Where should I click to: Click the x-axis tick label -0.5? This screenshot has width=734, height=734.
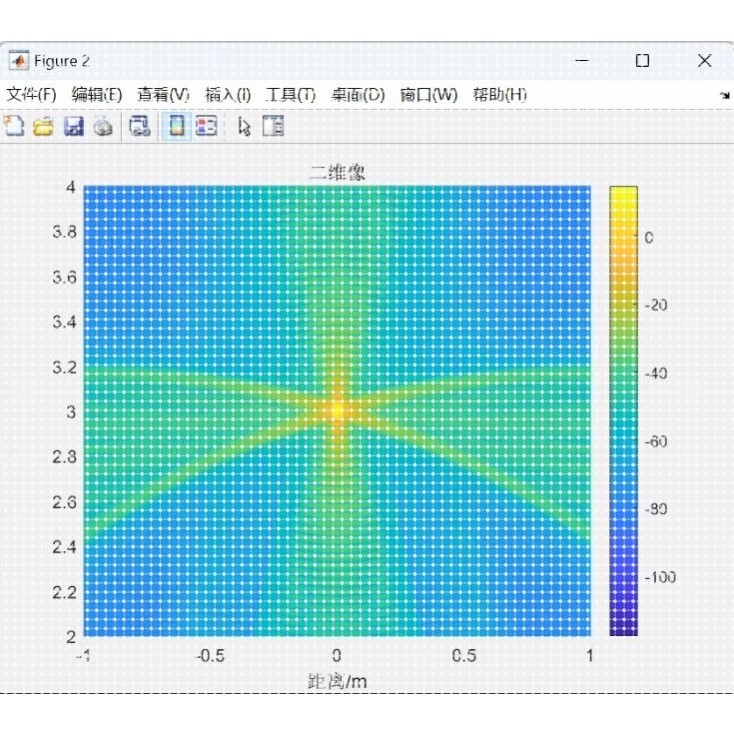coord(210,656)
